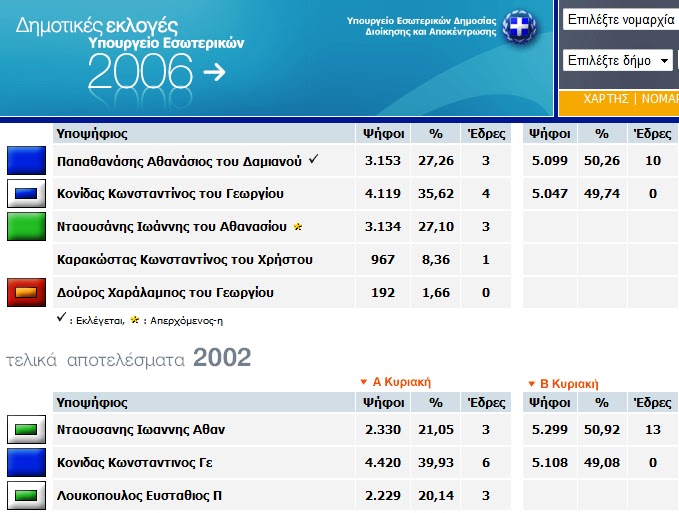Image resolution: width=679 pixels, height=513 pixels.
Task: Click the checkmark next to Παπαθανάσης Αθανάσιος
Action: (314, 159)
